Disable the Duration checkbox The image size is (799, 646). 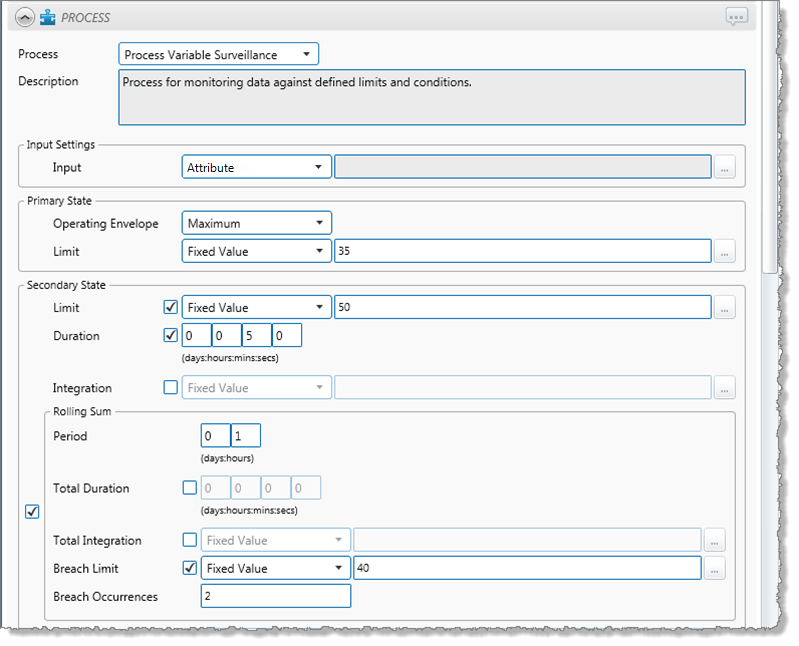[170, 336]
